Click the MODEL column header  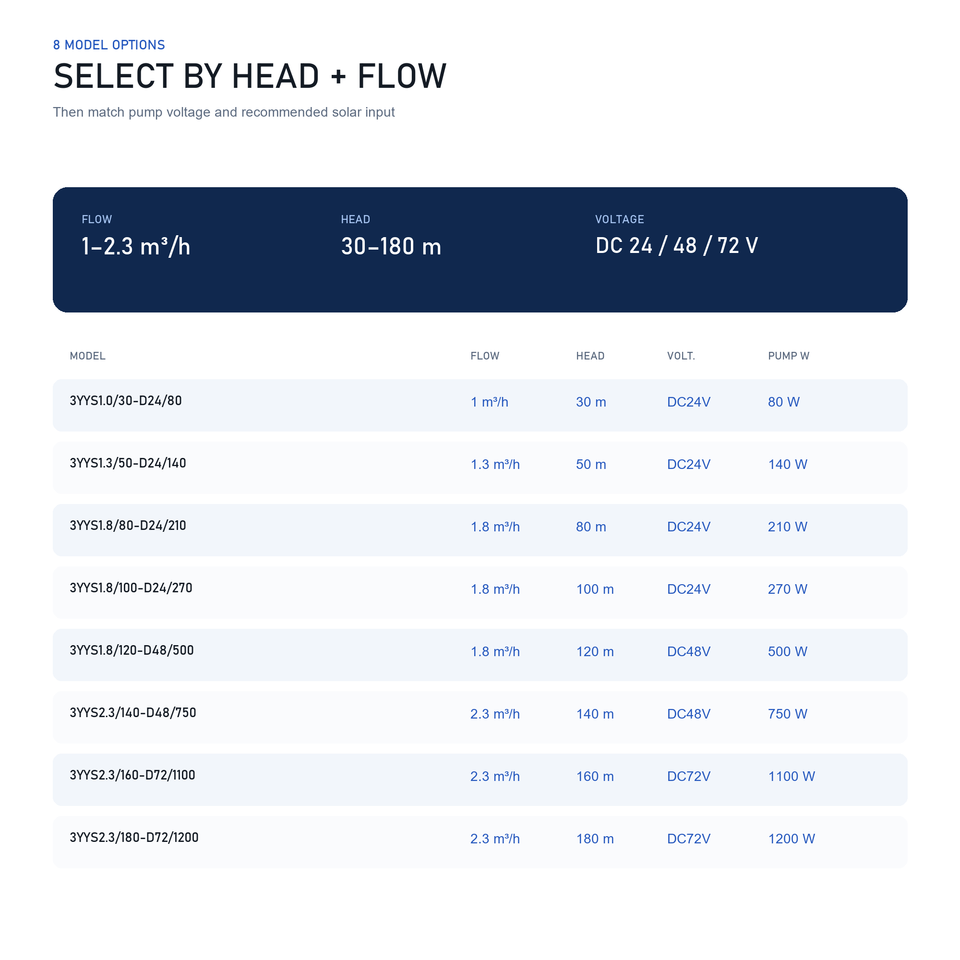[x=87, y=356]
